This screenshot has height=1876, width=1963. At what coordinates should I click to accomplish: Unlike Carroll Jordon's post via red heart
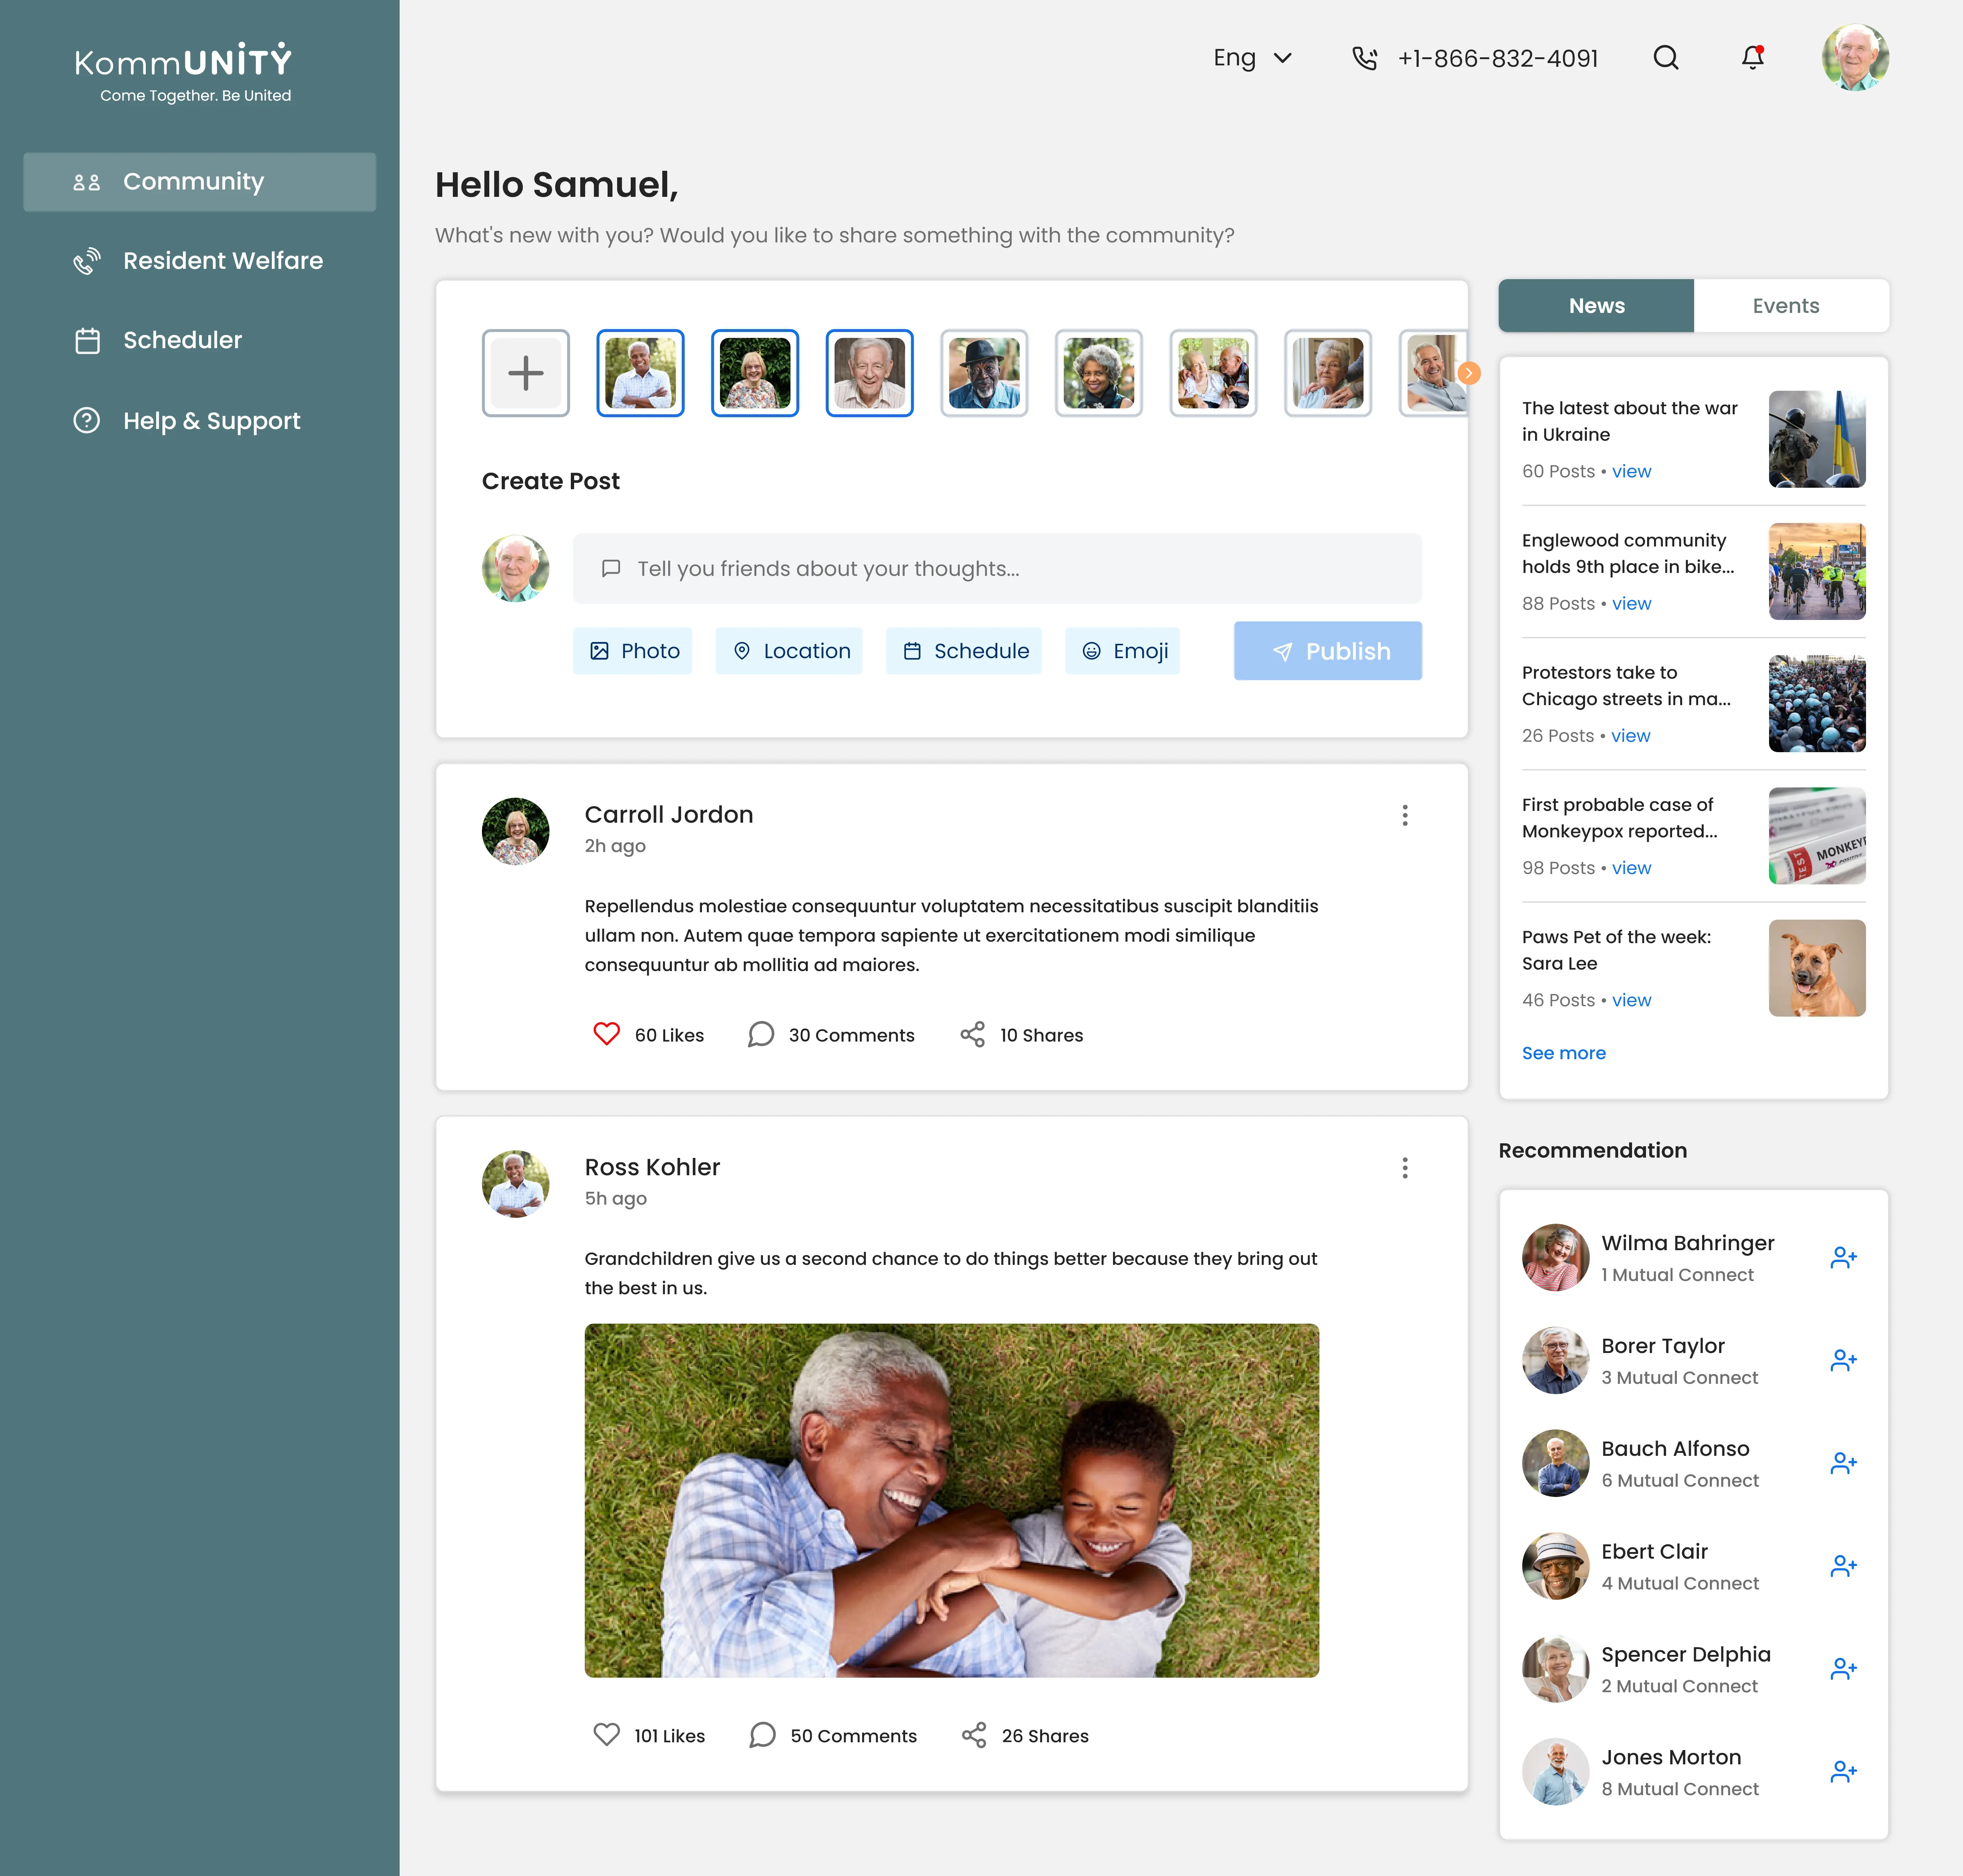[x=606, y=1034]
